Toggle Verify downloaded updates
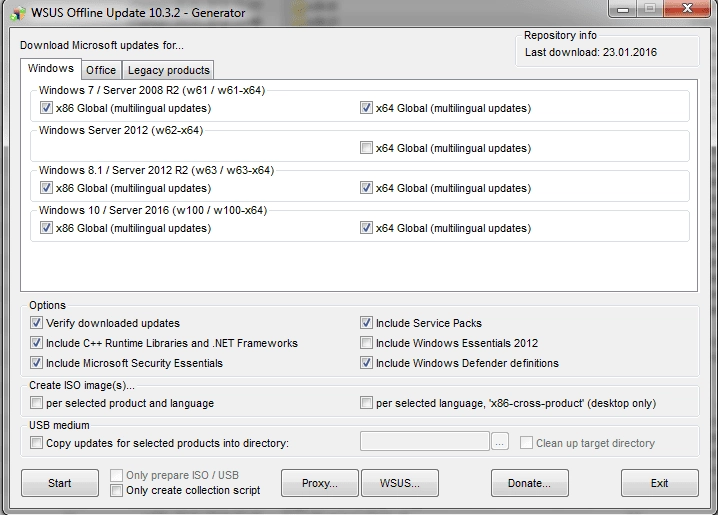 pos(36,323)
